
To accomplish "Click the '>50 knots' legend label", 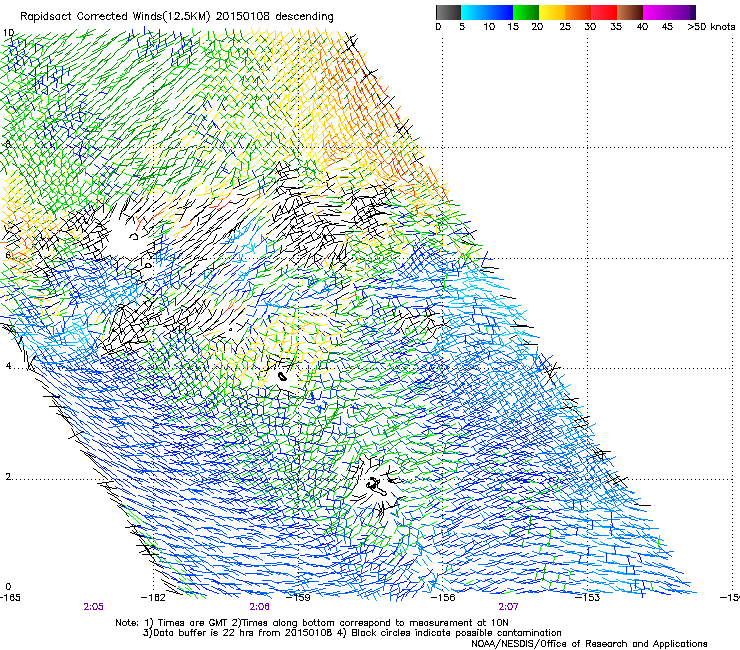I will pyautogui.click(x=711, y=27).
